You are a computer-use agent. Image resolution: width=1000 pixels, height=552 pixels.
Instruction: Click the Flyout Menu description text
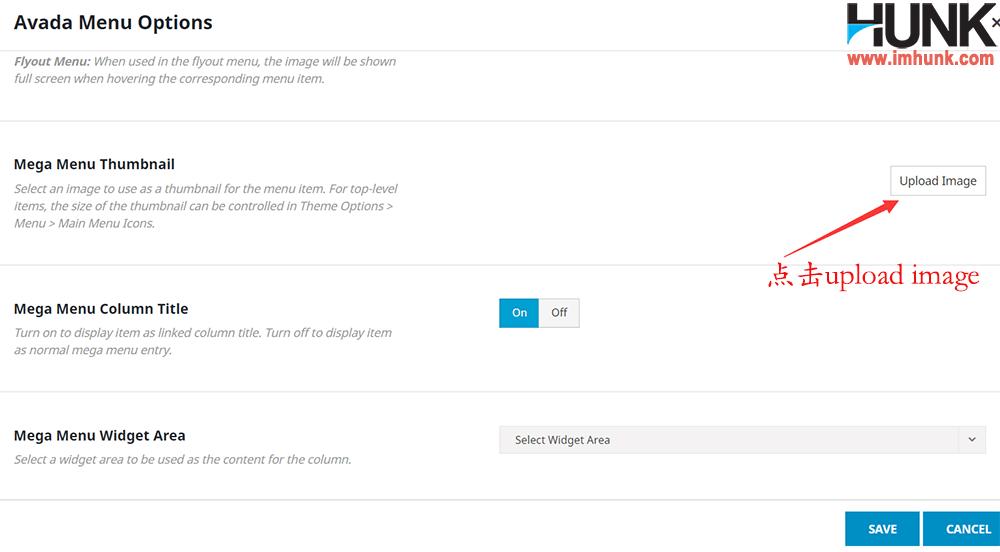tap(205, 70)
